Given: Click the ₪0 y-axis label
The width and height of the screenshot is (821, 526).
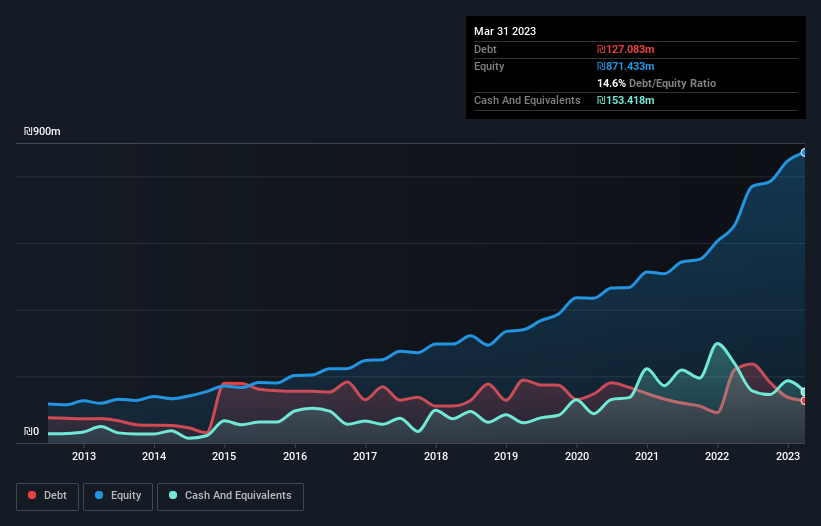Looking at the screenshot, I should coord(32,432).
